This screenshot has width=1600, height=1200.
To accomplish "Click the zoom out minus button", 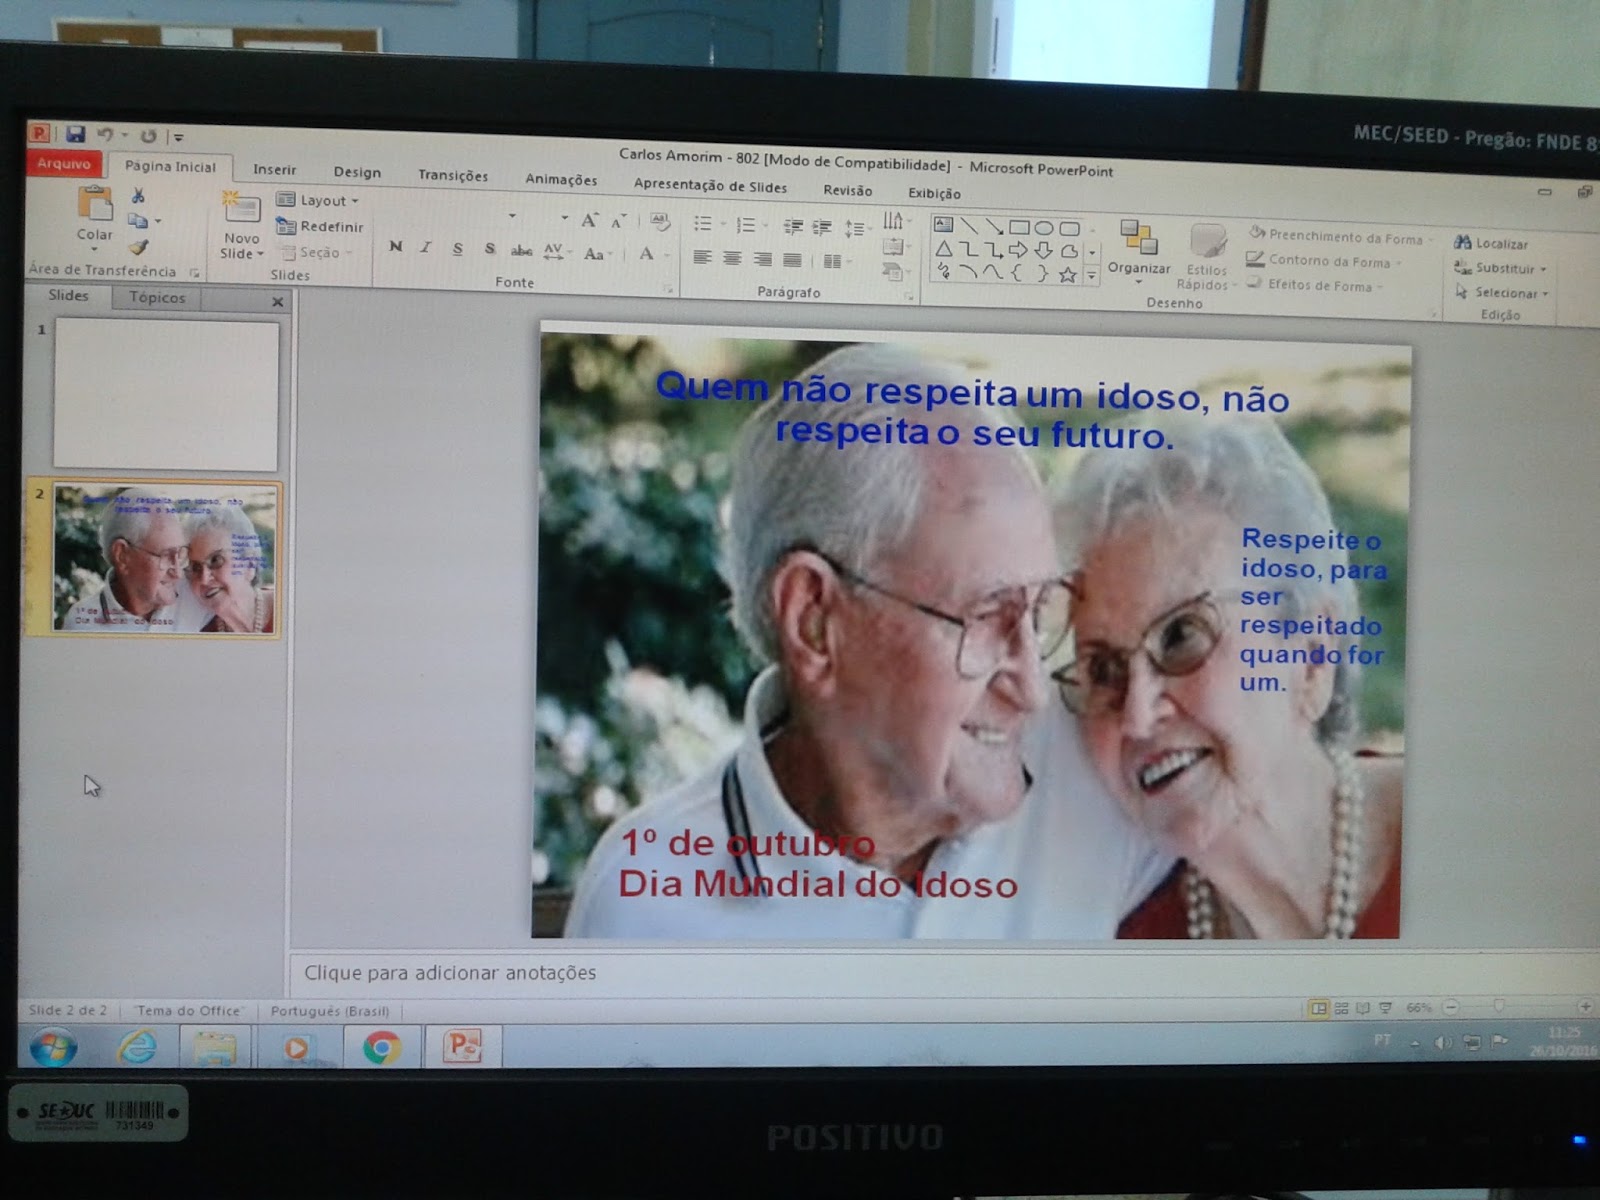I will pyautogui.click(x=1451, y=1007).
